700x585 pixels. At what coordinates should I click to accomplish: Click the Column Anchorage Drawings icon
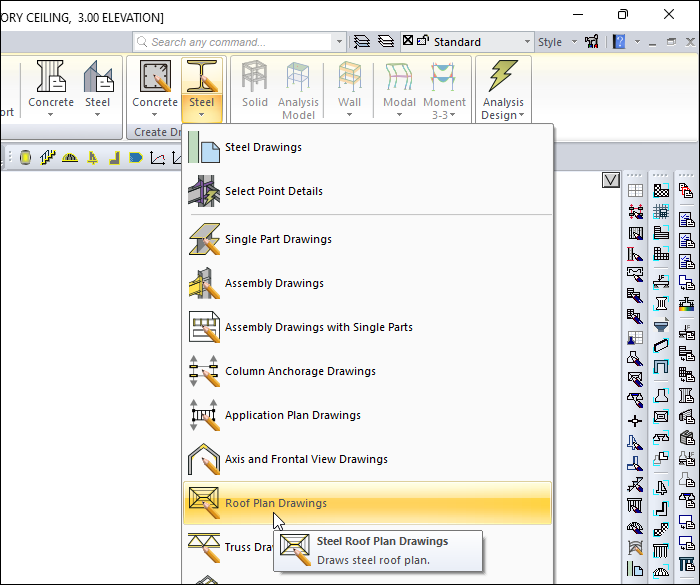coord(203,371)
